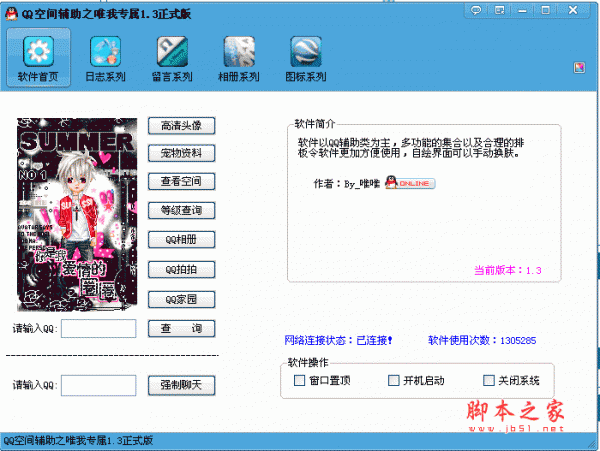The image size is (600, 451).
Task: Click the 当前版本:1.3 text
Action: click(508, 270)
